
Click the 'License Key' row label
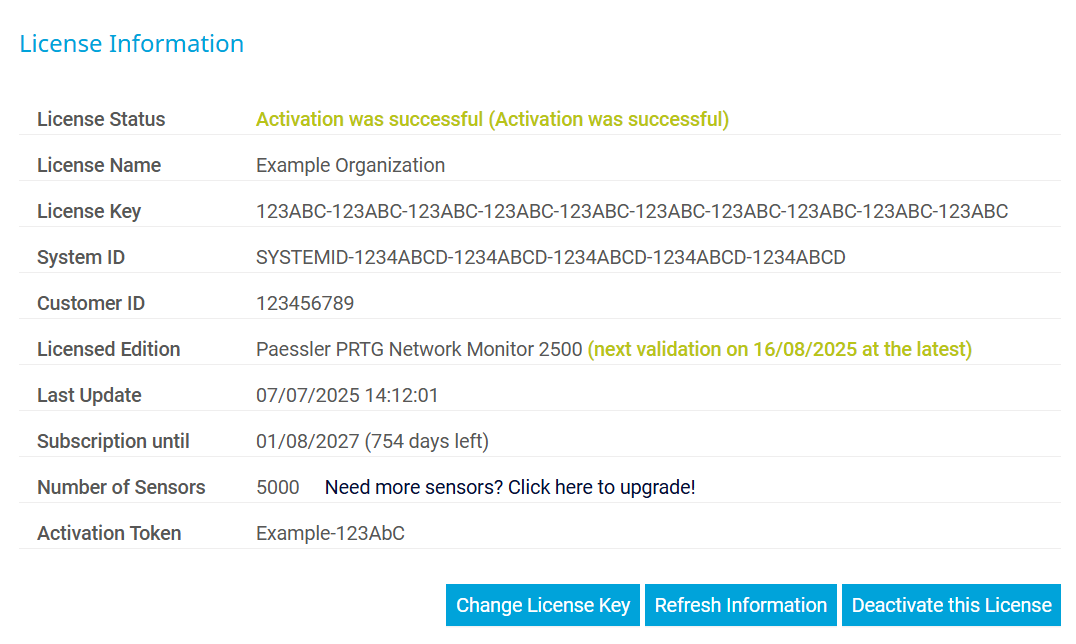tap(89, 211)
